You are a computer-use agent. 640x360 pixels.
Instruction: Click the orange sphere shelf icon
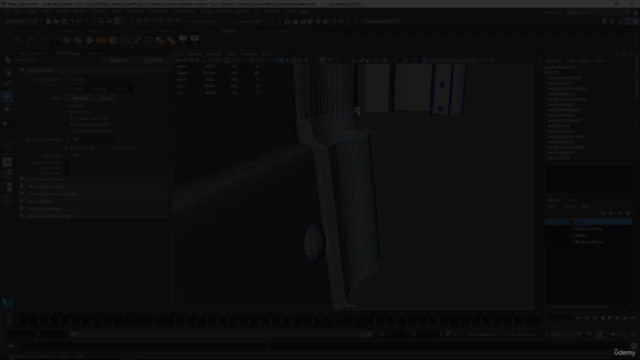click(113, 40)
